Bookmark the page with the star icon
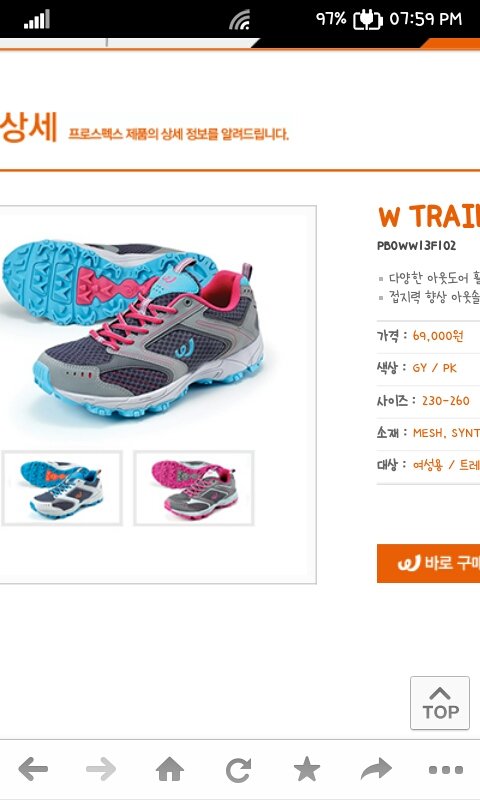This screenshot has width=480, height=800. tap(307, 769)
